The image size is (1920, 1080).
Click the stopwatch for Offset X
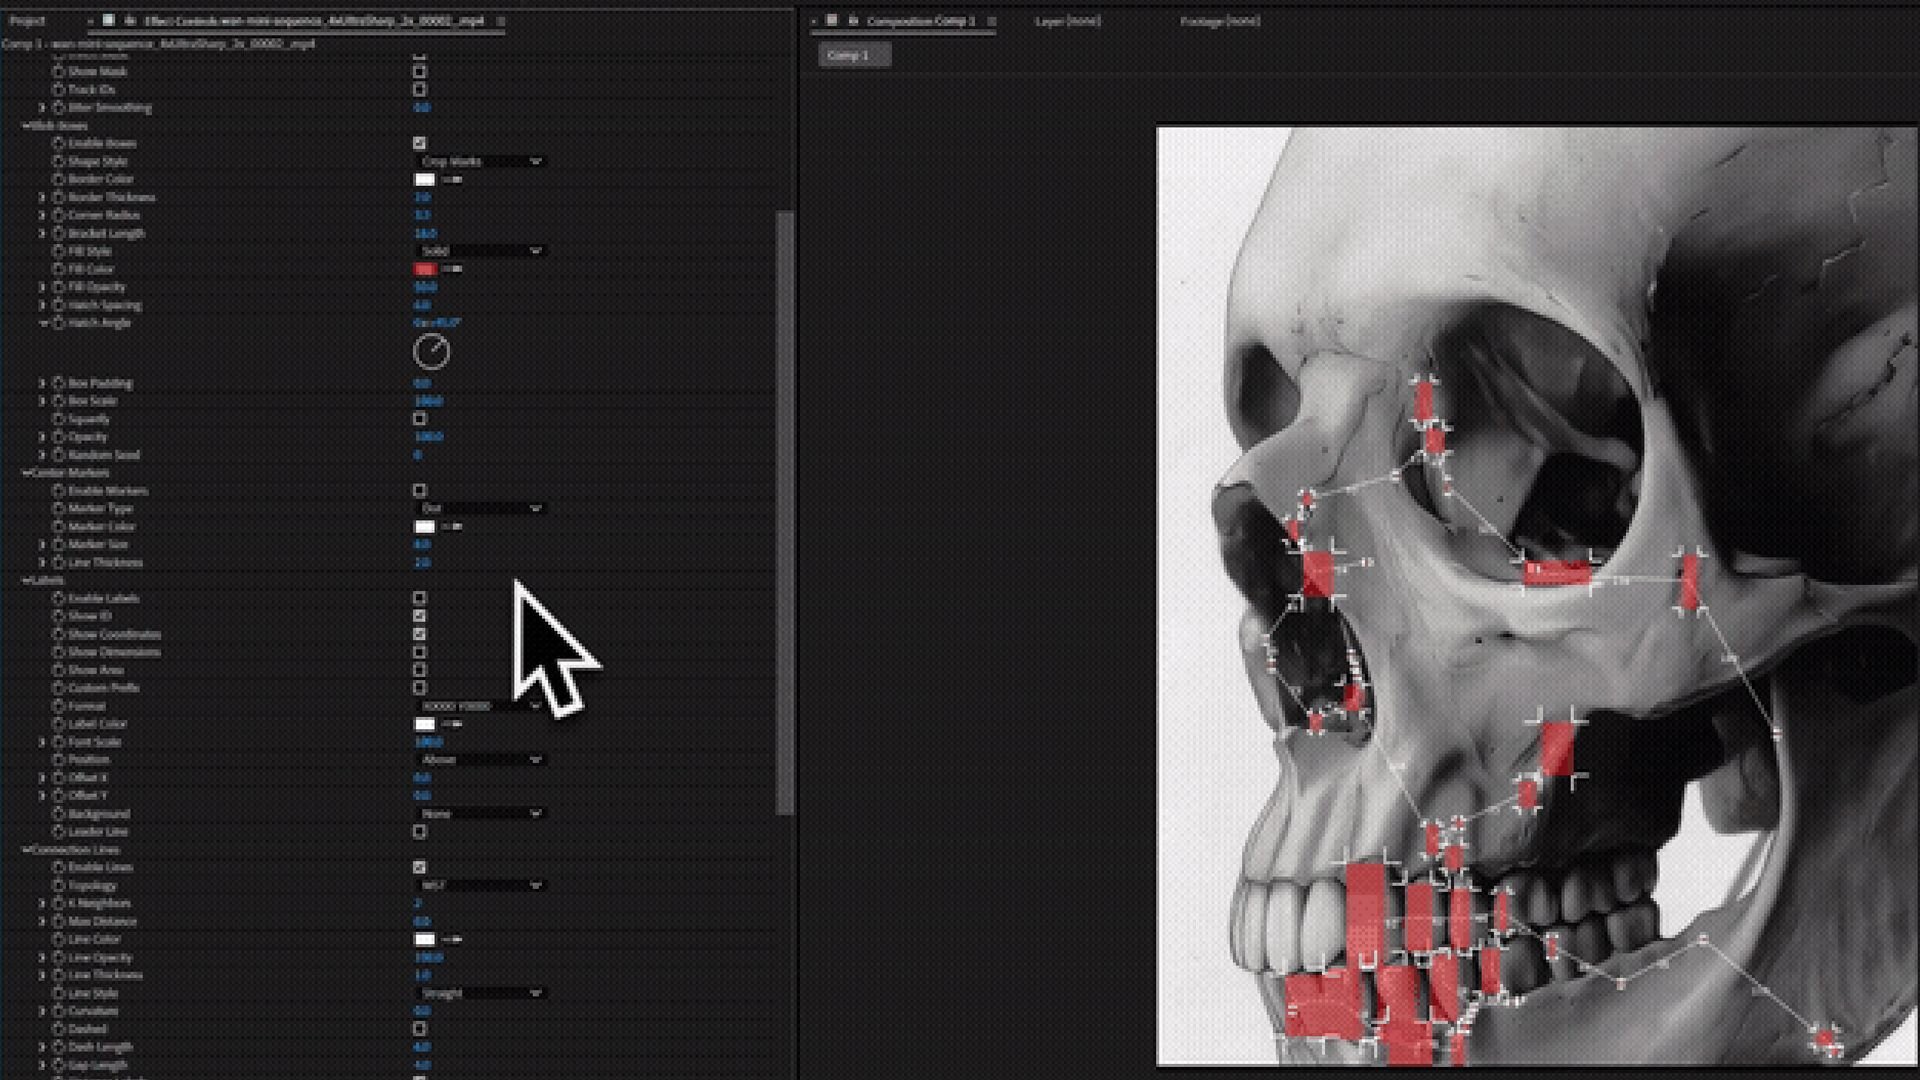point(58,778)
